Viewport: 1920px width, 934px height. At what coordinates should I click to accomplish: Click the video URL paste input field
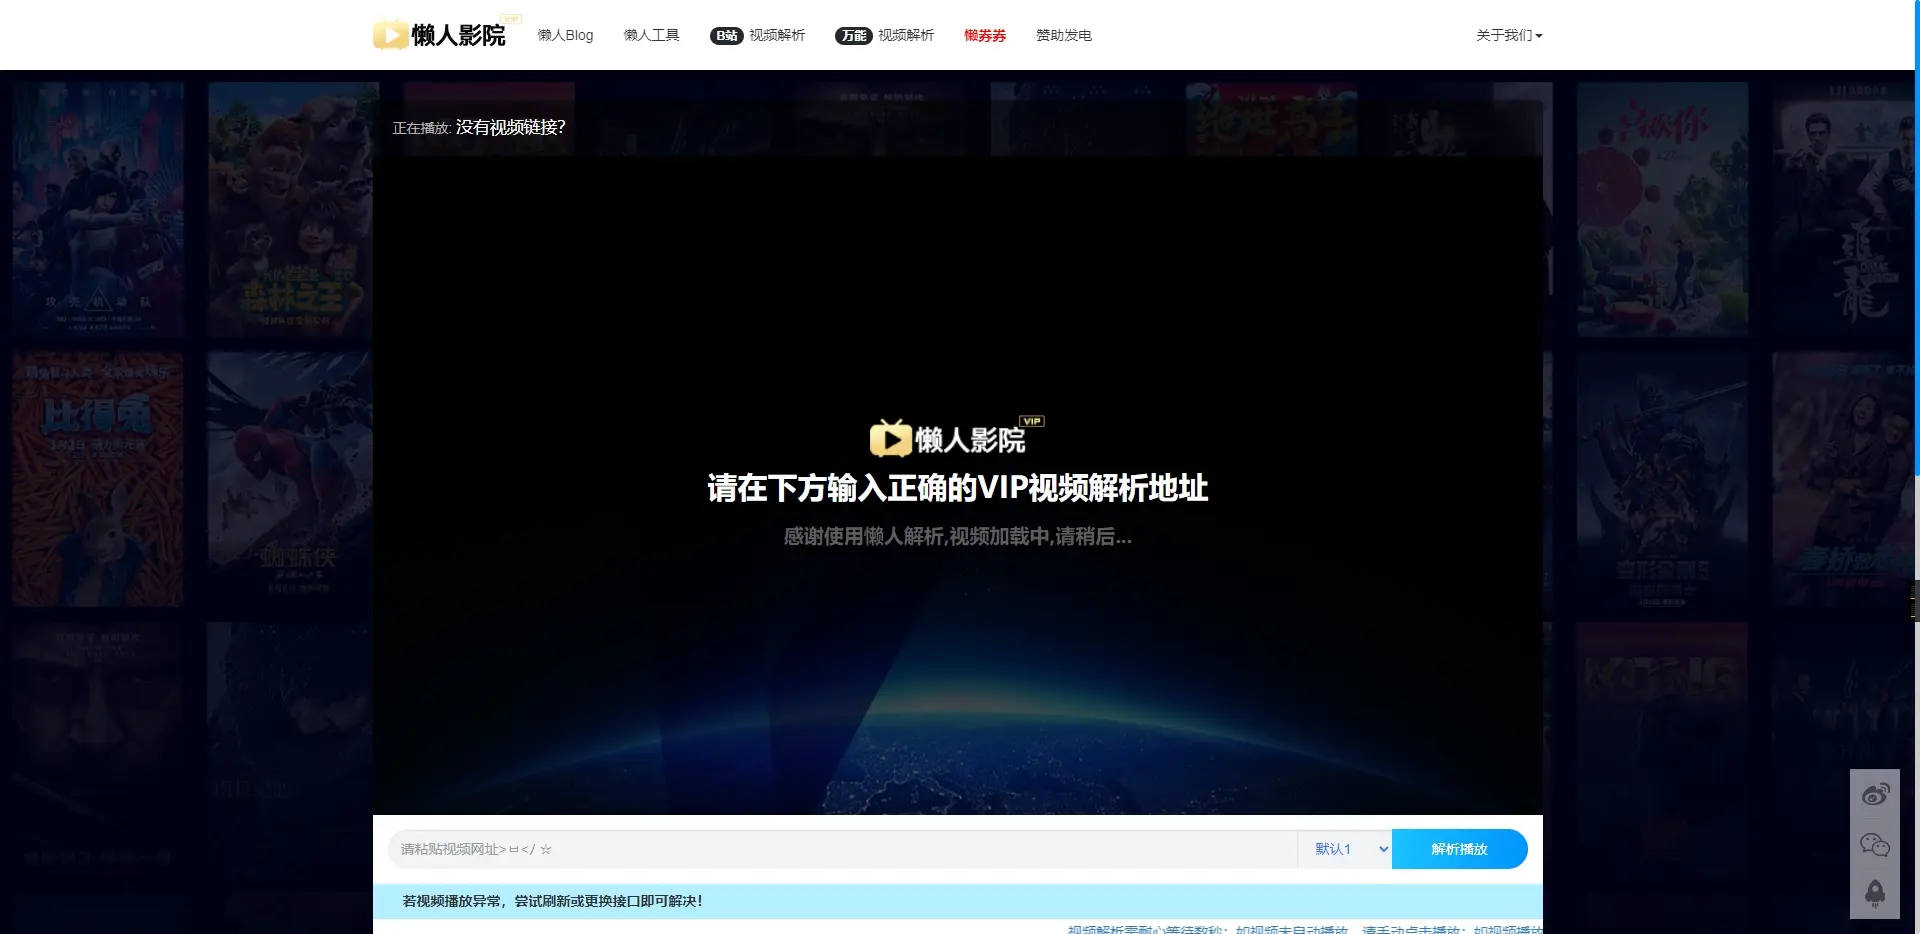pos(843,849)
